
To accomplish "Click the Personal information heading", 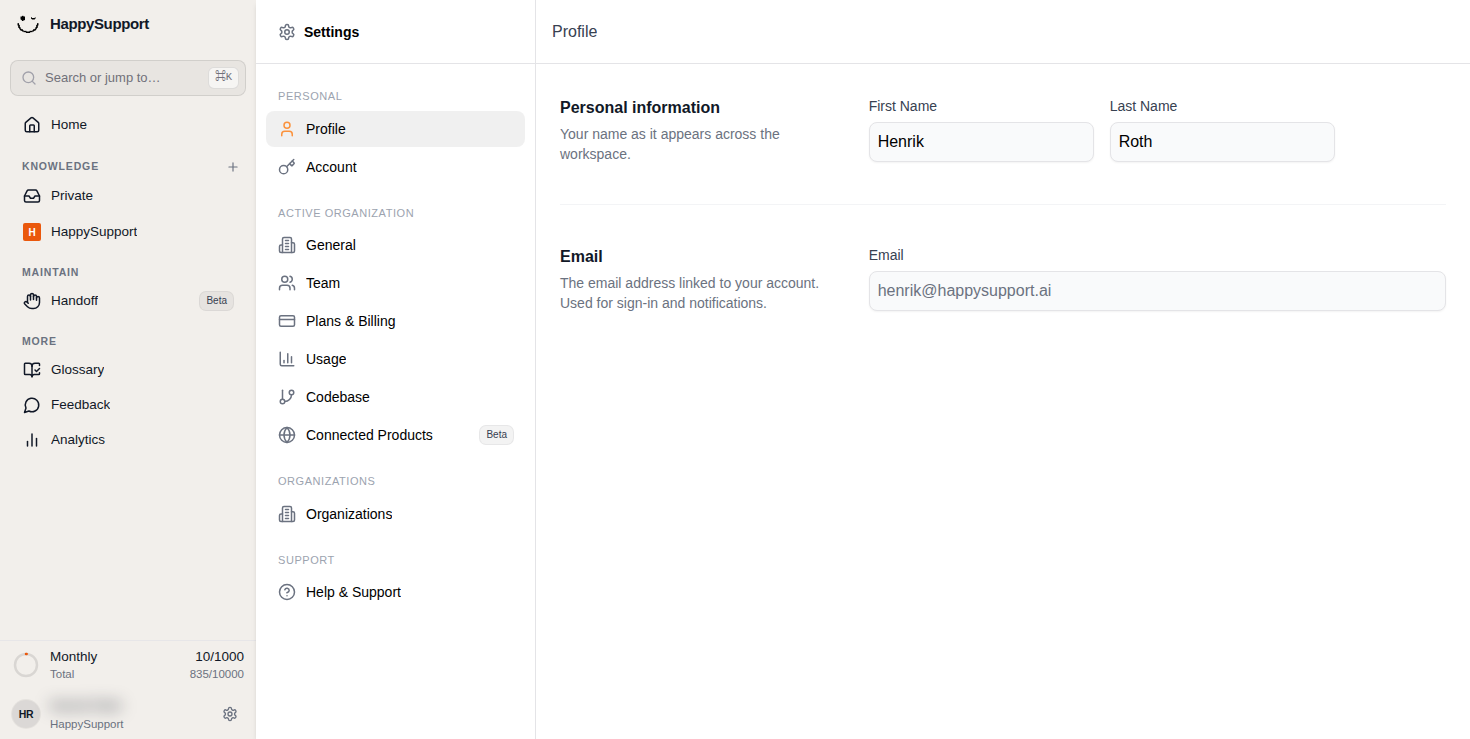I will click(640, 108).
